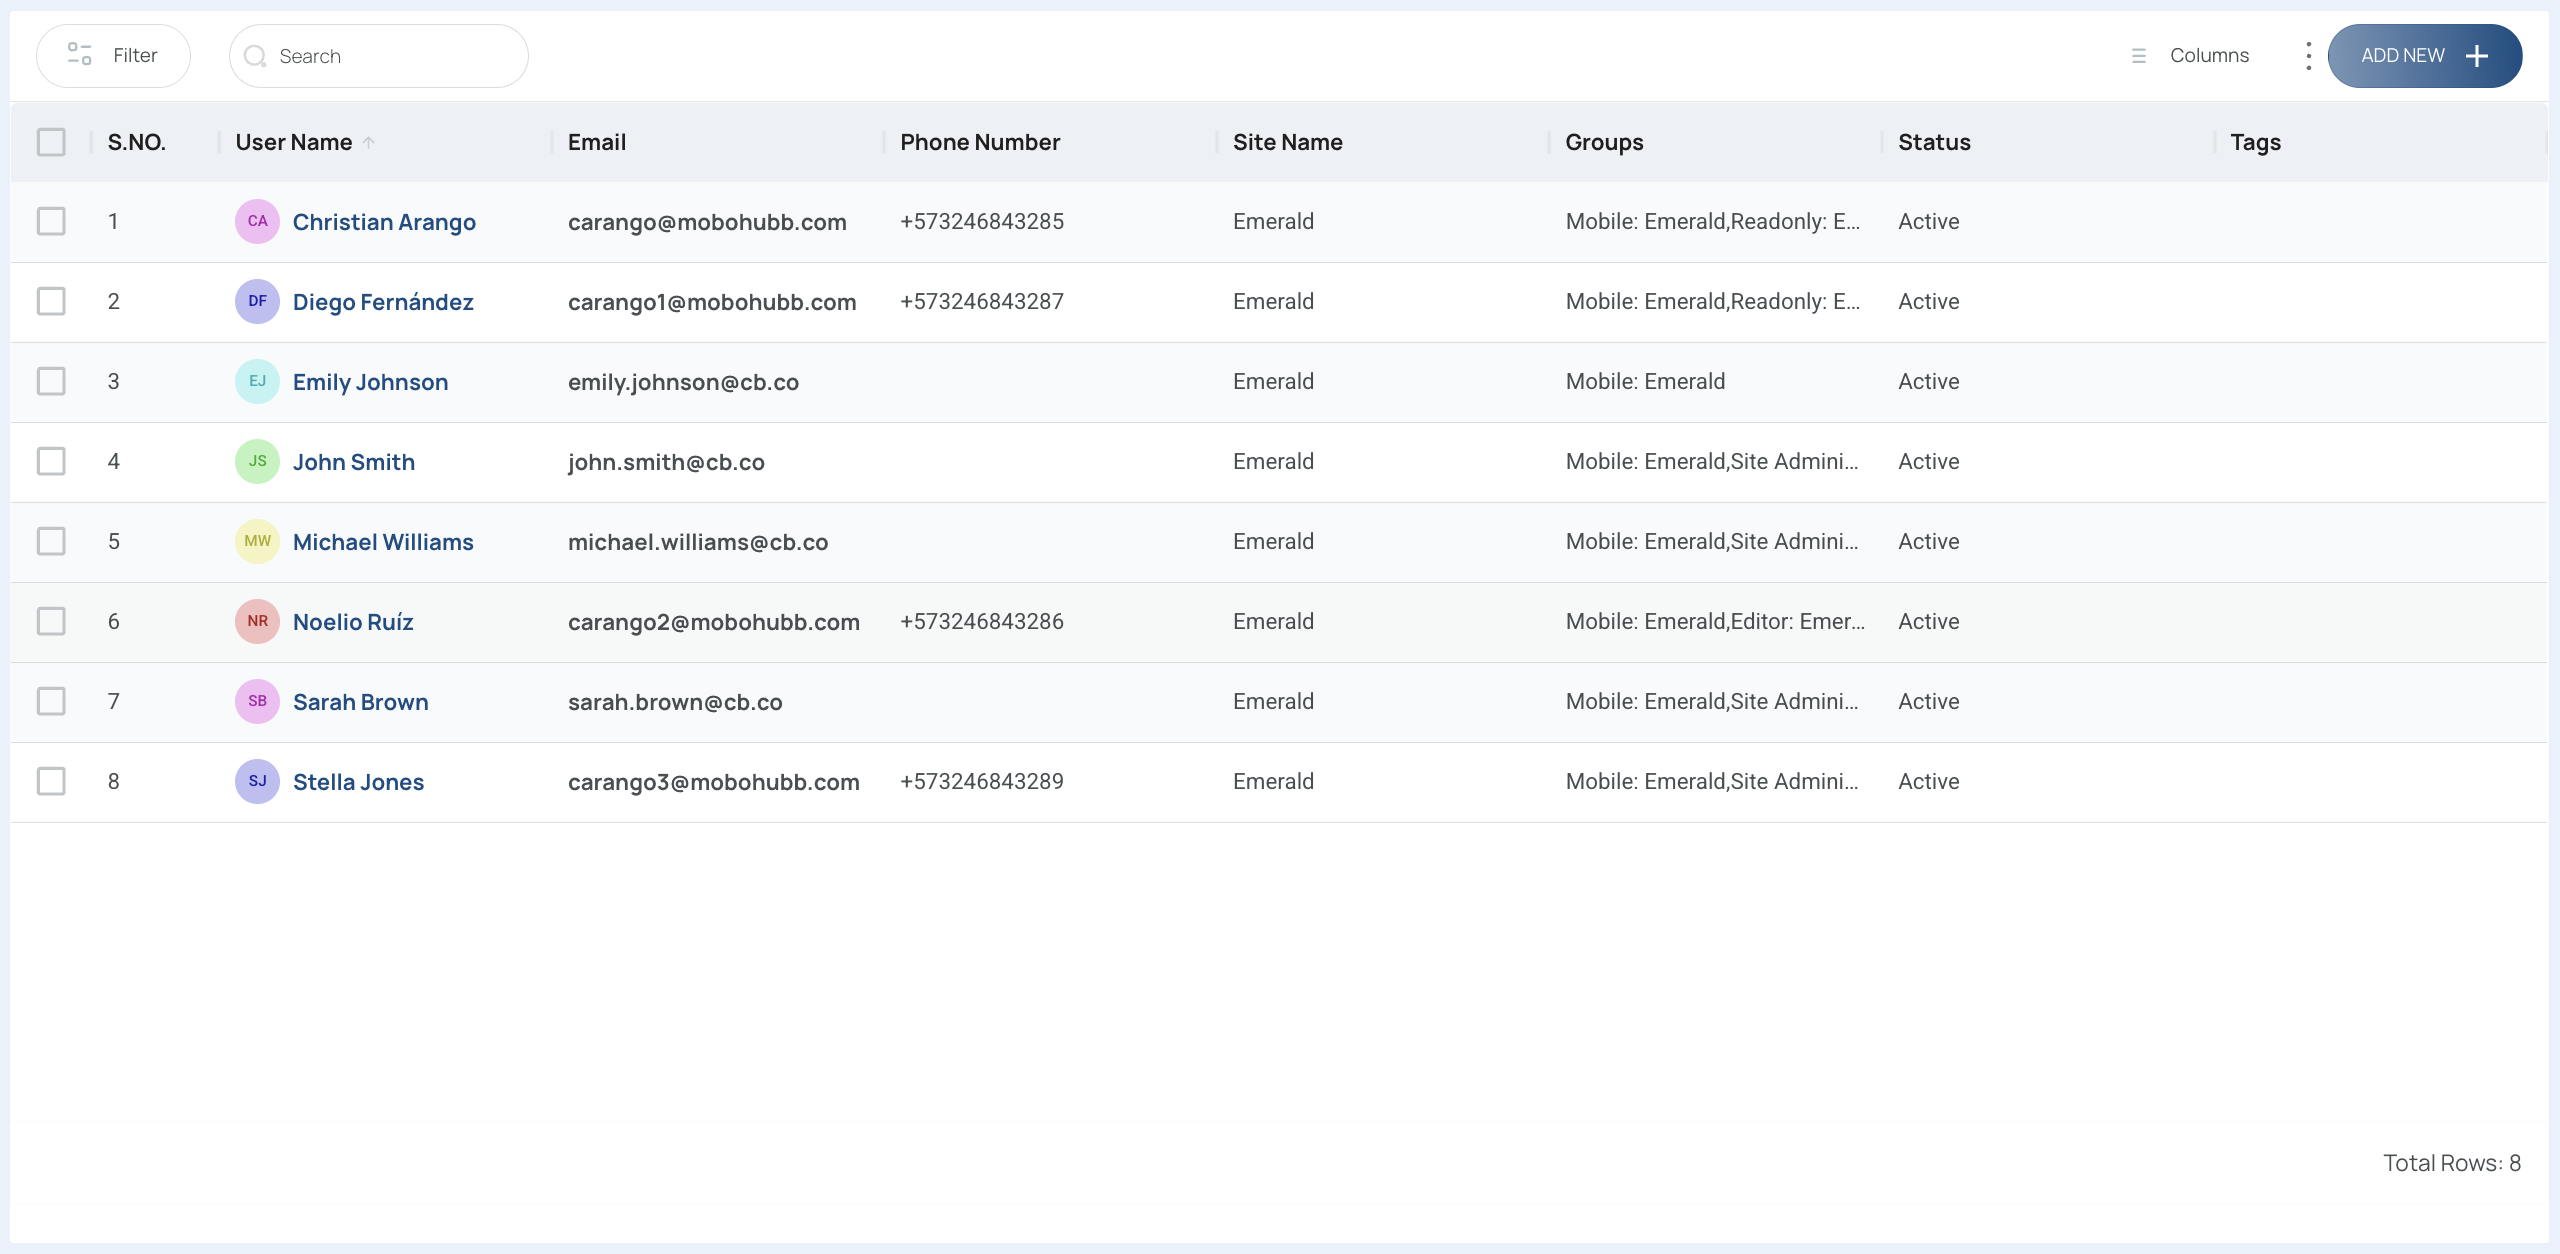
Task: Click email carango@mobohubb.com
Action: [x=707, y=222]
